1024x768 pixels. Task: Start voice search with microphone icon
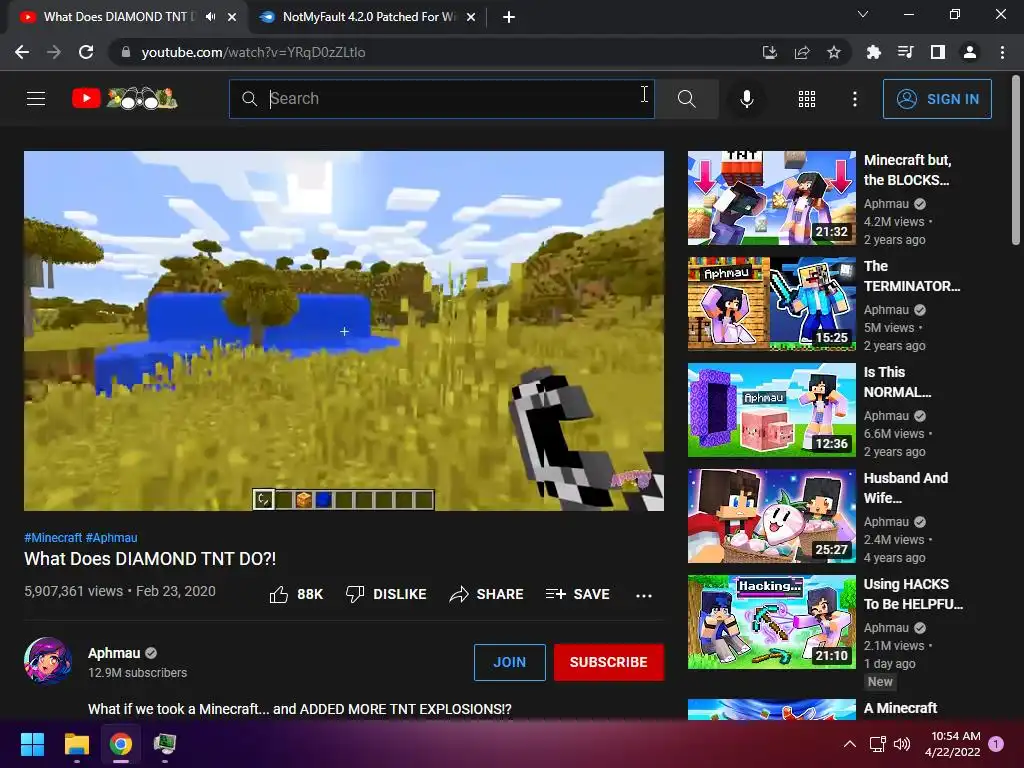[746, 99]
